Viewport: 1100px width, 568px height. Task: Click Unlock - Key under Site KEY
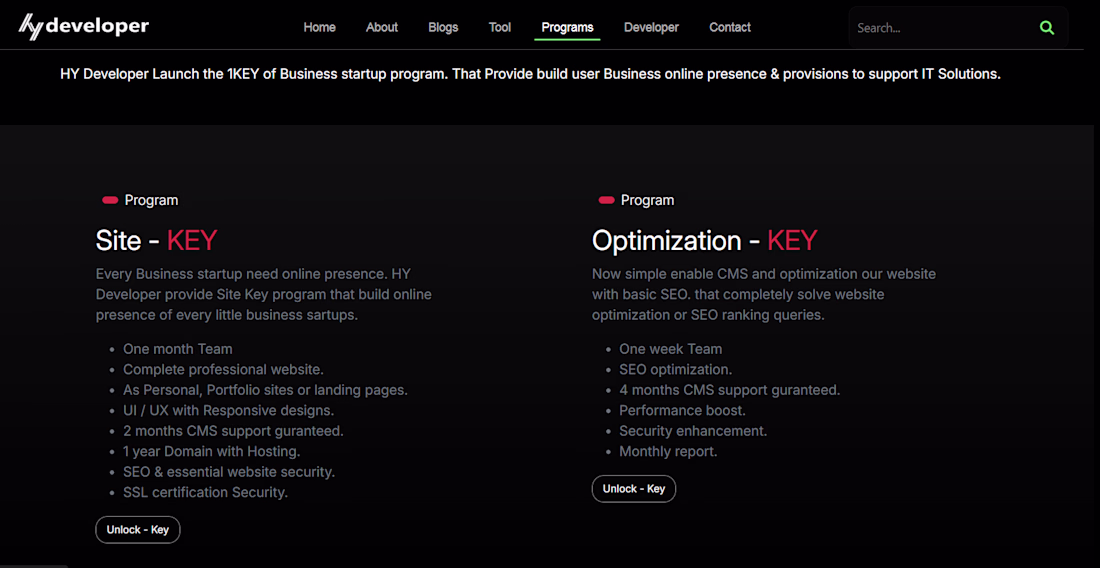138,530
